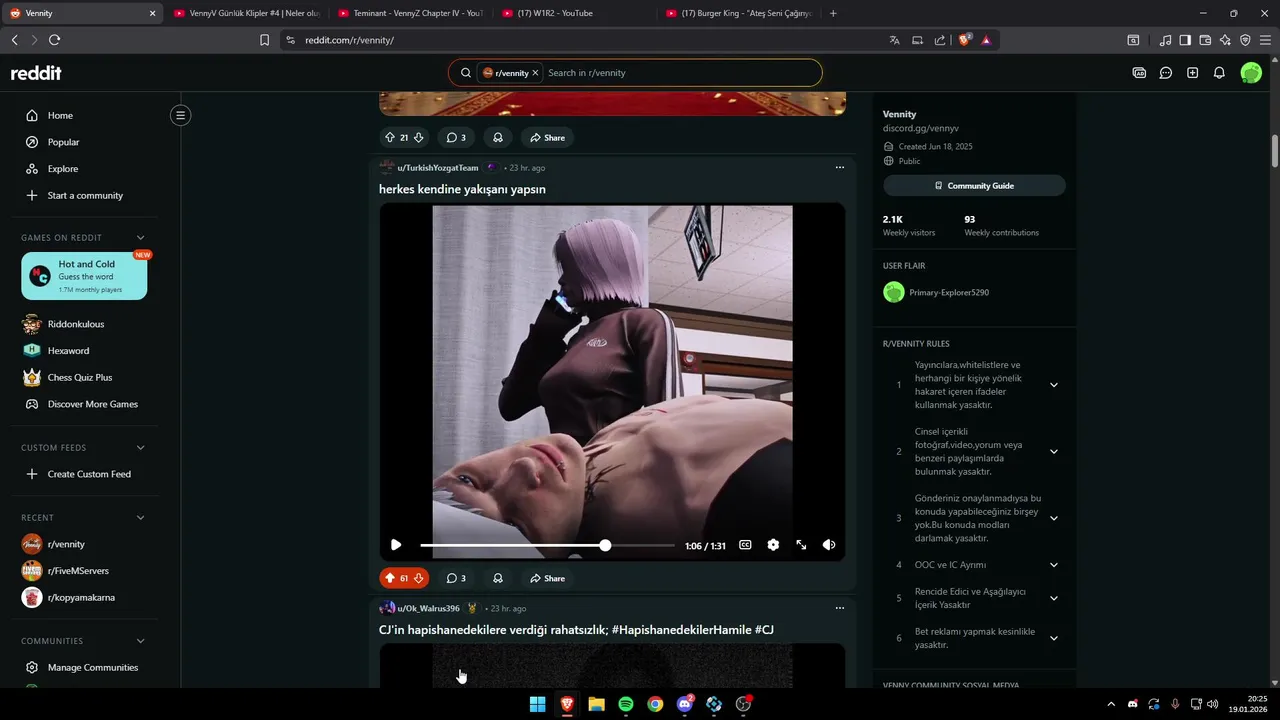
Task: Click the Brave shields icon
Action: click(965, 40)
